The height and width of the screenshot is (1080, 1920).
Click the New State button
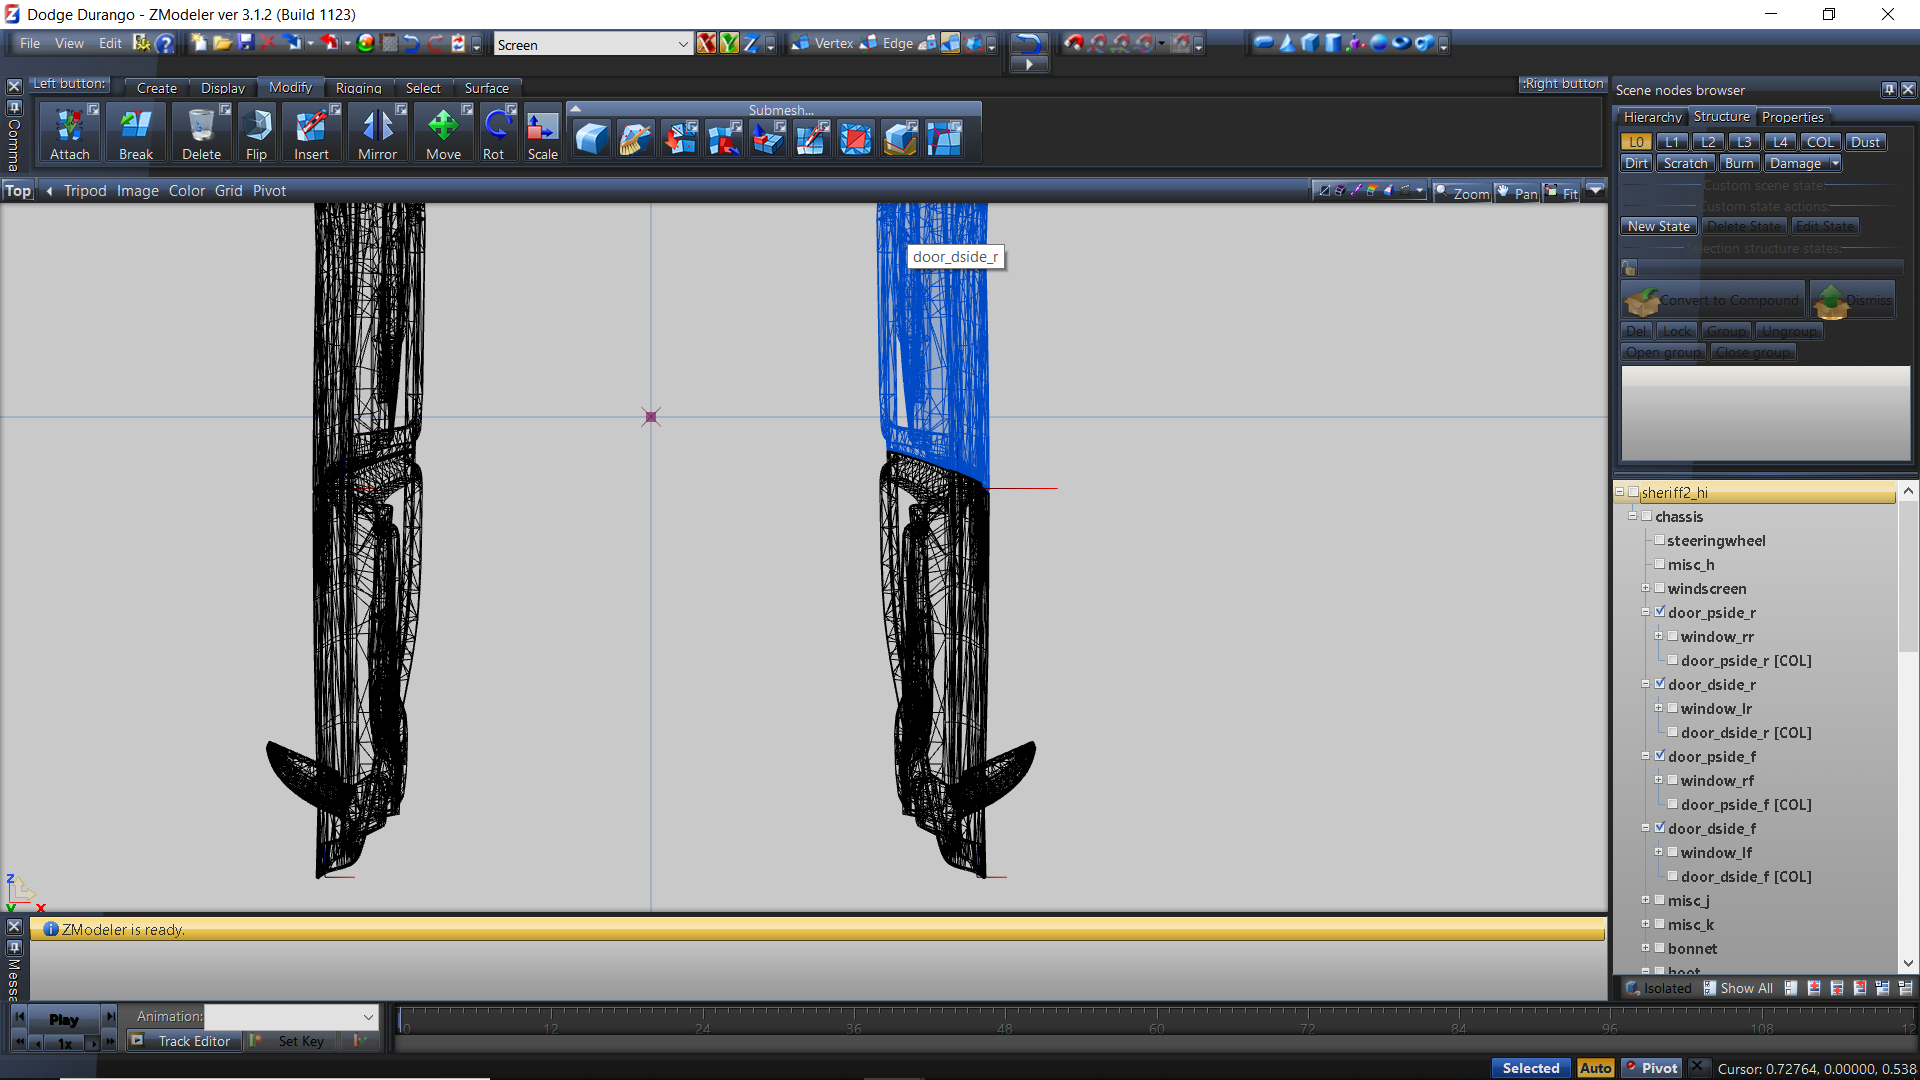[x=1658, y=226]
